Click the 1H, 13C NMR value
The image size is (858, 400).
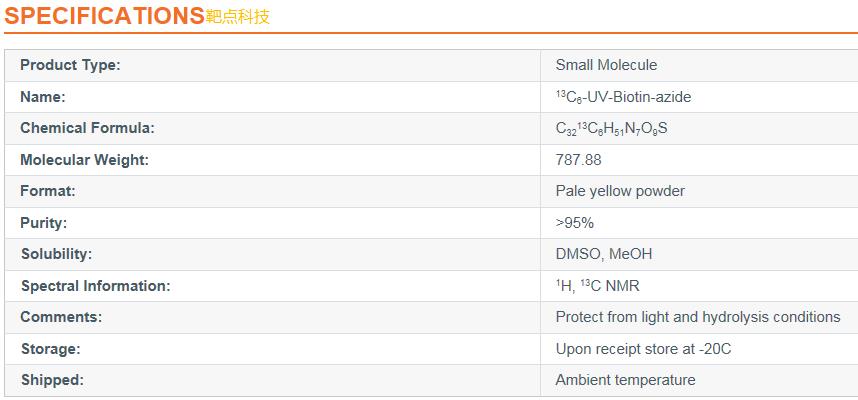(x=598, y=286)
